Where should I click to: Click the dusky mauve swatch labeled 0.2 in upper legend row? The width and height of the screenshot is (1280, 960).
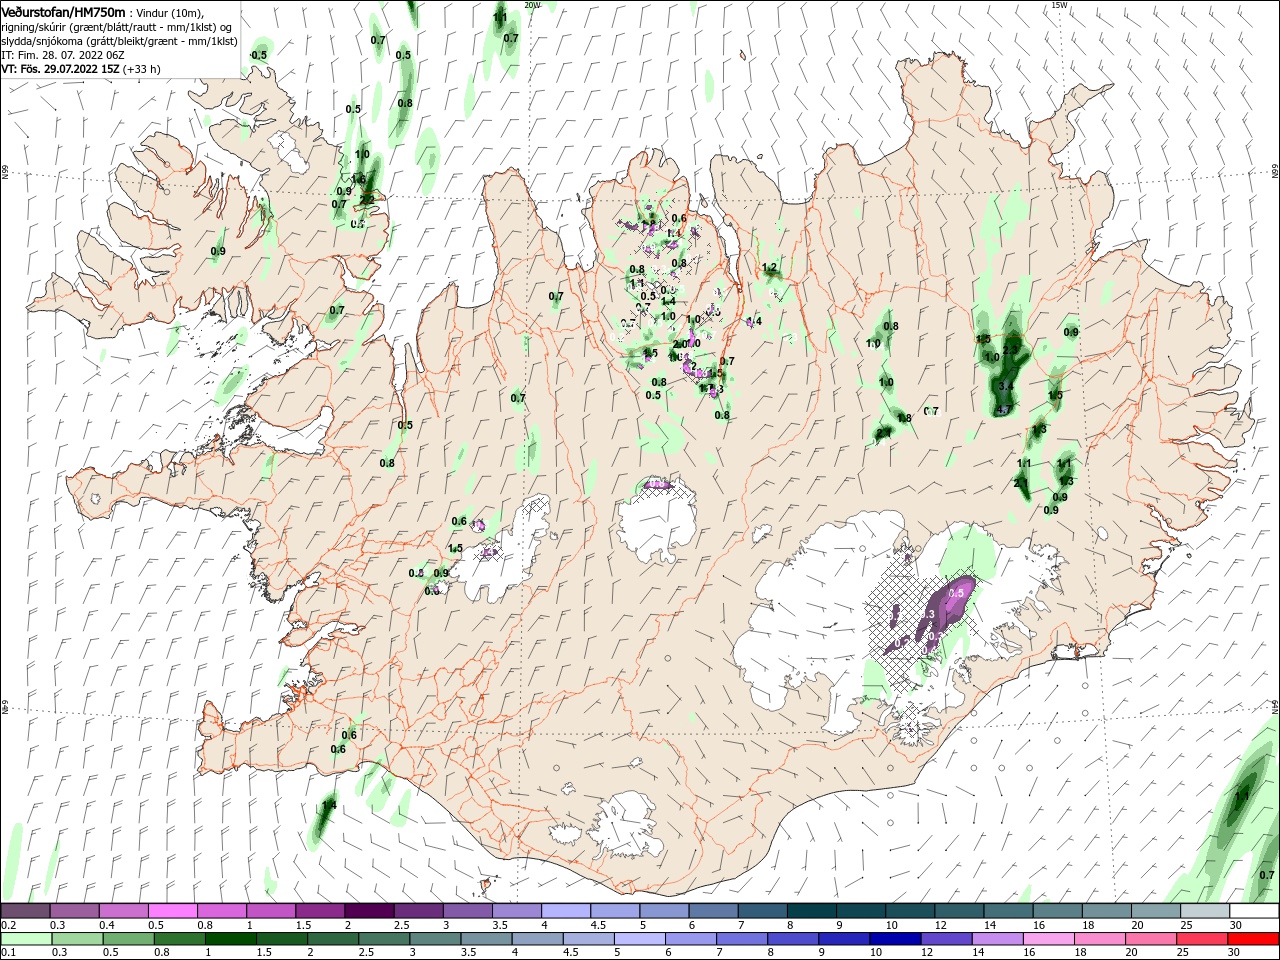click(26, 911)
